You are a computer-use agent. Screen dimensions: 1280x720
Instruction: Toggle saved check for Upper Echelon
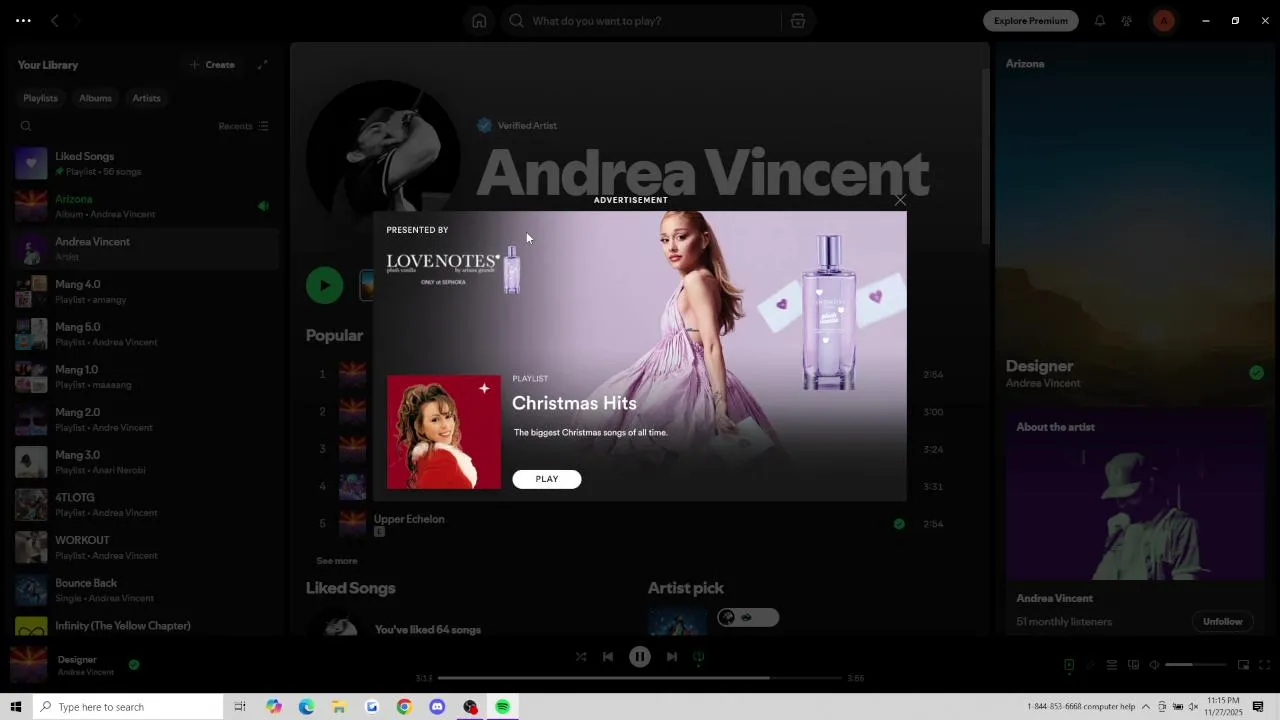899,524
